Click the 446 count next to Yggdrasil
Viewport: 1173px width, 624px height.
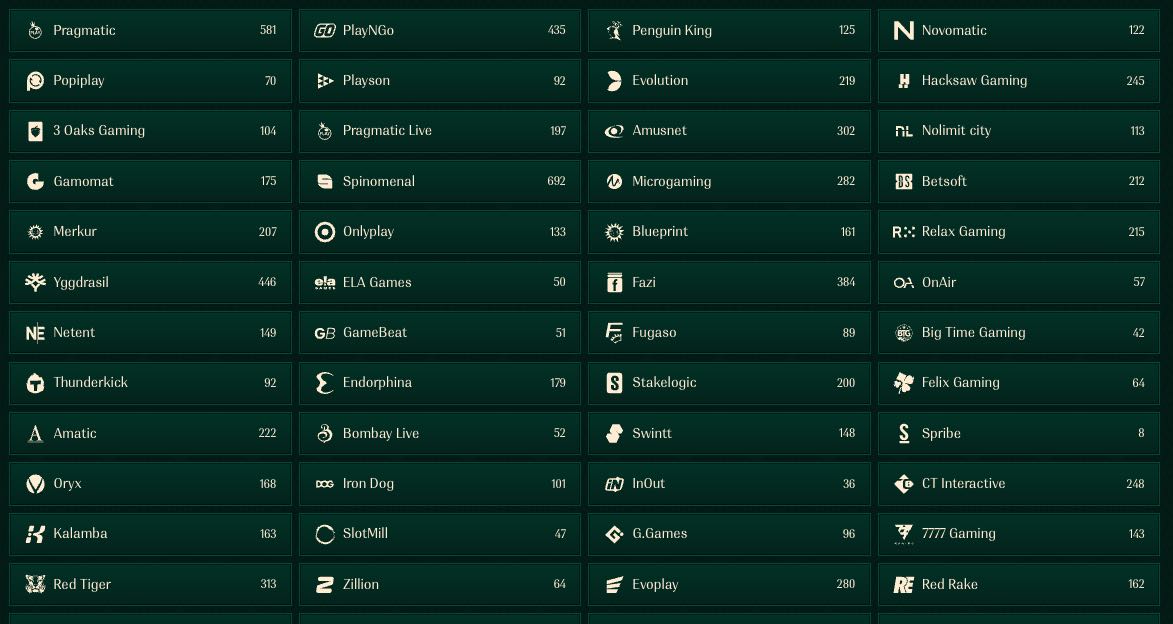[x=267, y=282]
